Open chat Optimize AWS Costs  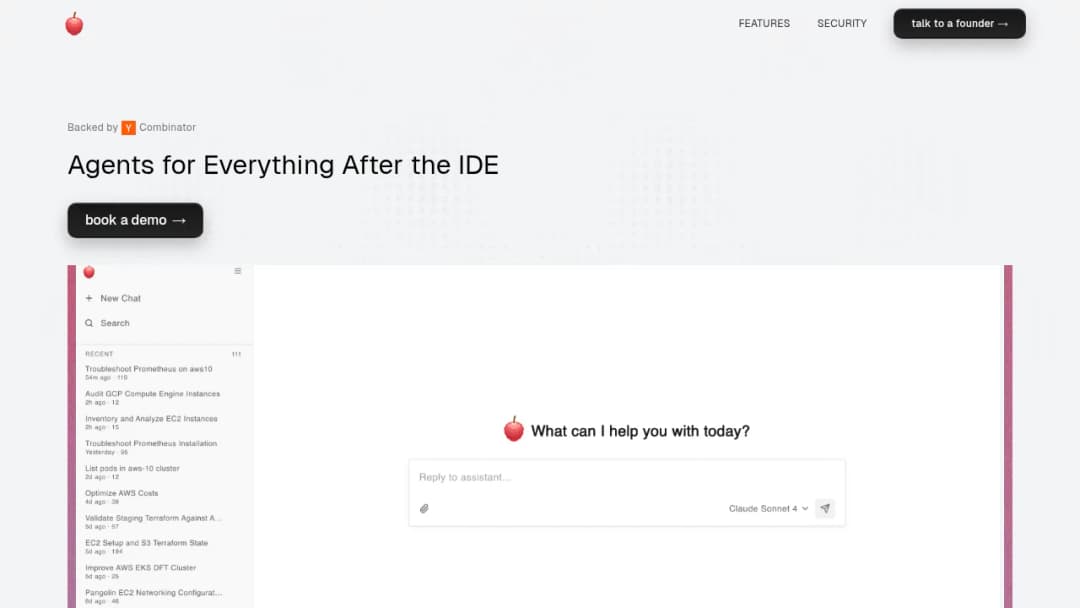click(122, 496)
